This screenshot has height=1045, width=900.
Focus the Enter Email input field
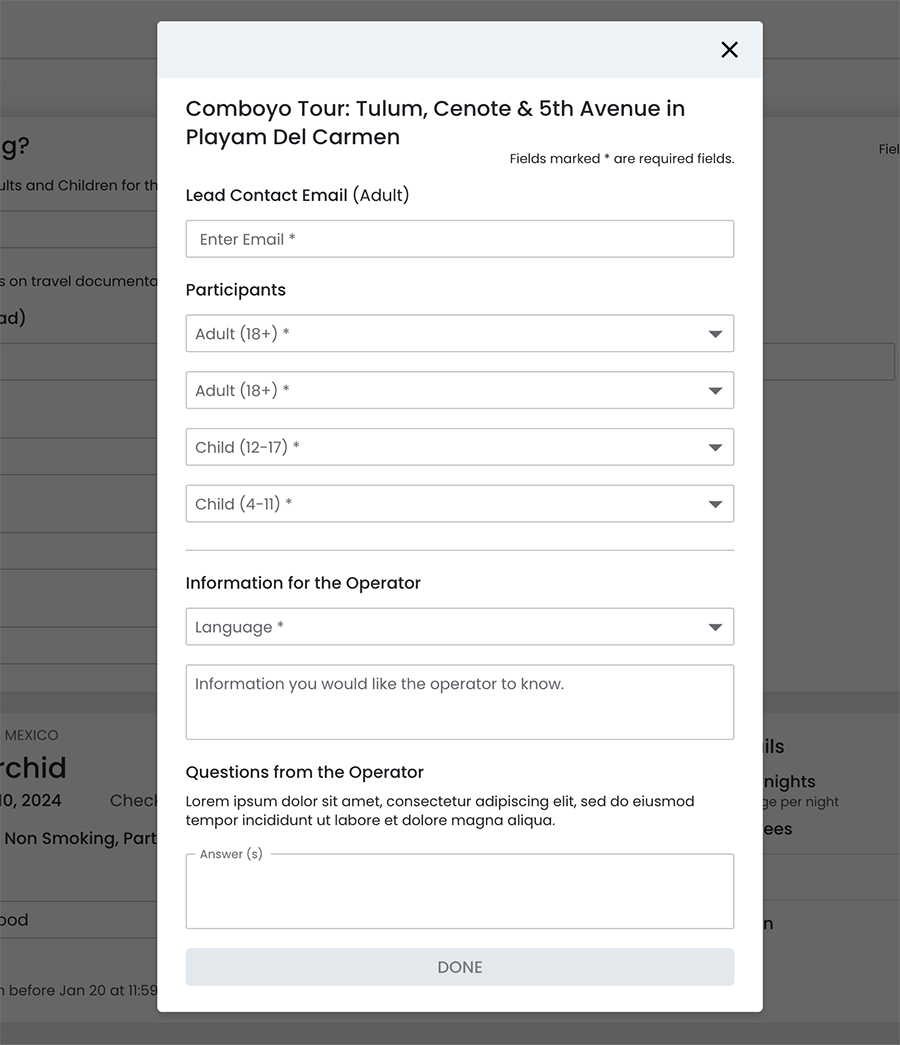460,240
